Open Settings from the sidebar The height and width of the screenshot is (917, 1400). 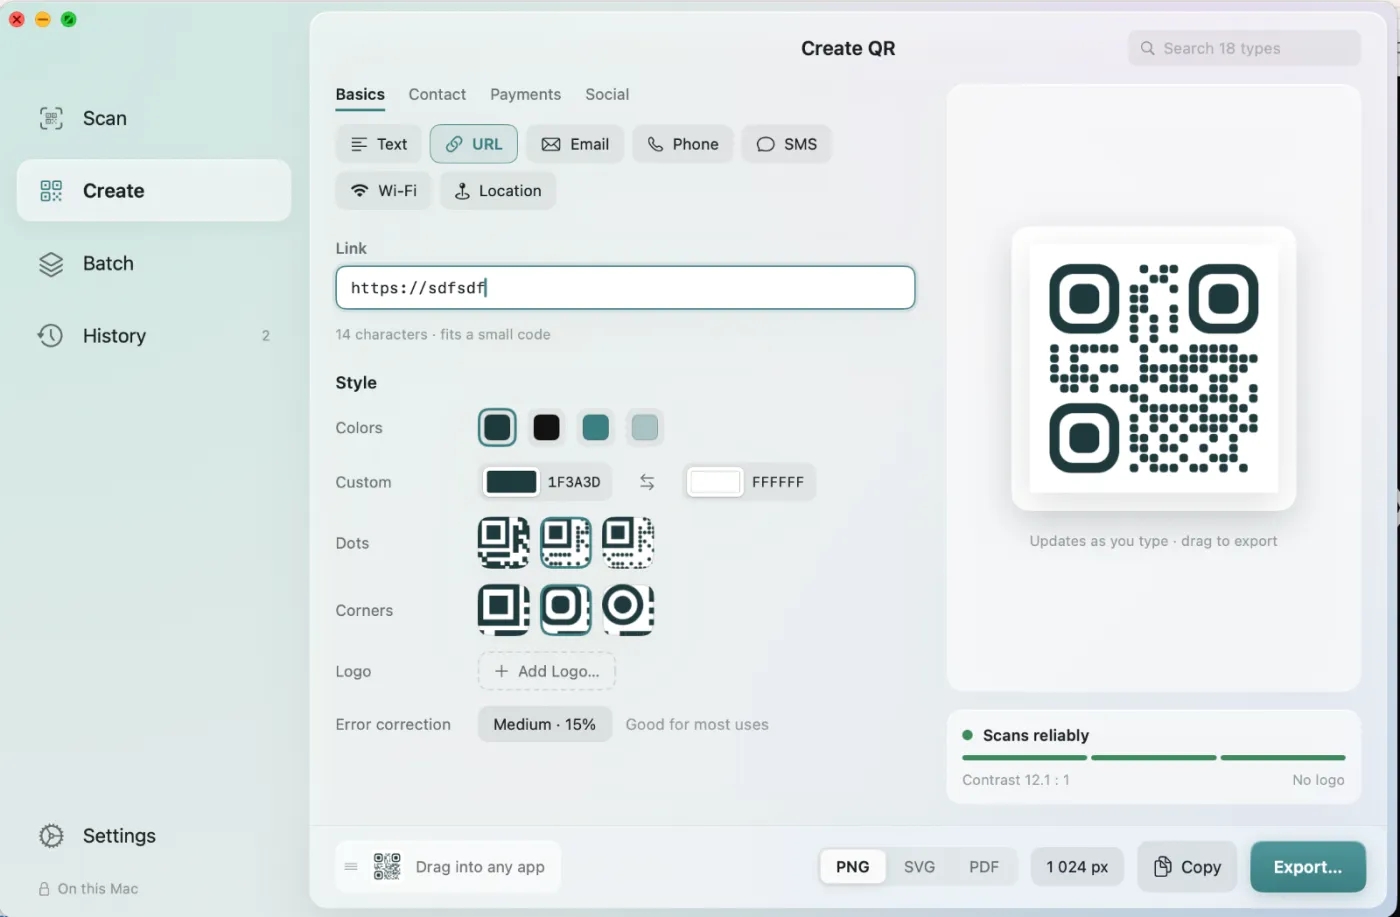pyautogui.click(x=154, y=836)
